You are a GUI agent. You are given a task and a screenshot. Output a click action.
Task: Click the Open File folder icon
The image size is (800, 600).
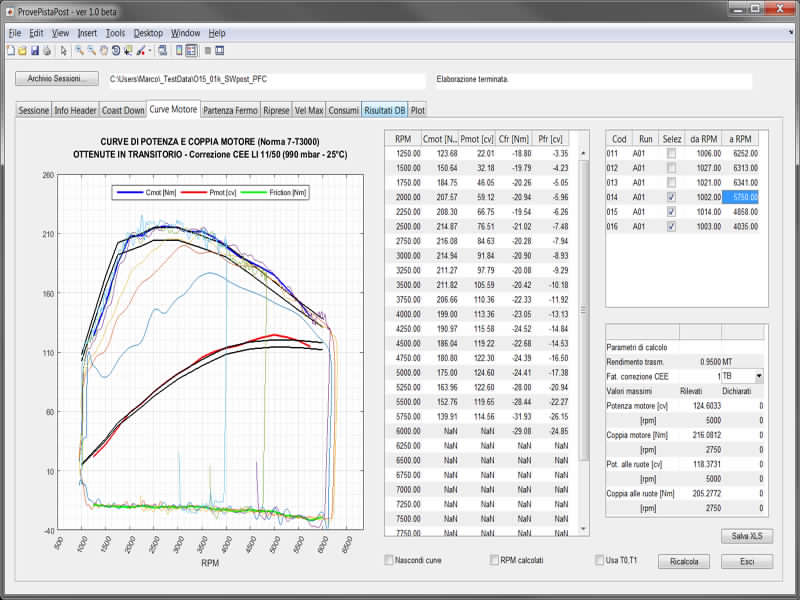coord(23,50)
